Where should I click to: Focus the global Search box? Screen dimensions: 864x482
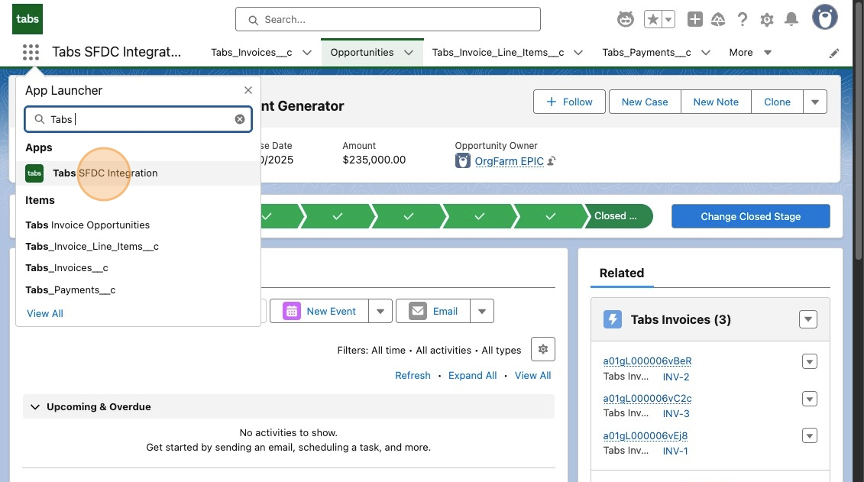pos(387,19)
